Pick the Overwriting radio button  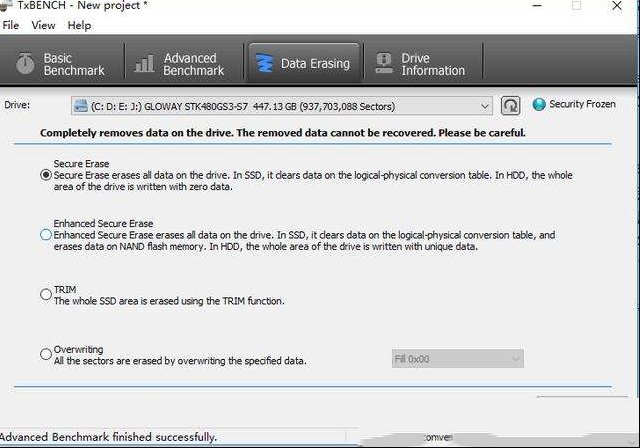coord(46,354)
